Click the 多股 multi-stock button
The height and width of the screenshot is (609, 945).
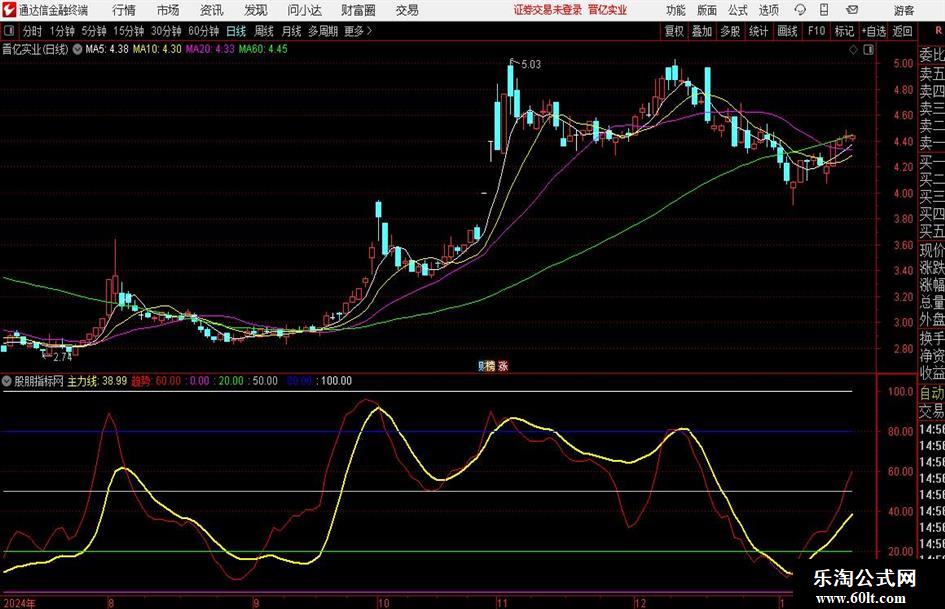[x=730, y=31]
